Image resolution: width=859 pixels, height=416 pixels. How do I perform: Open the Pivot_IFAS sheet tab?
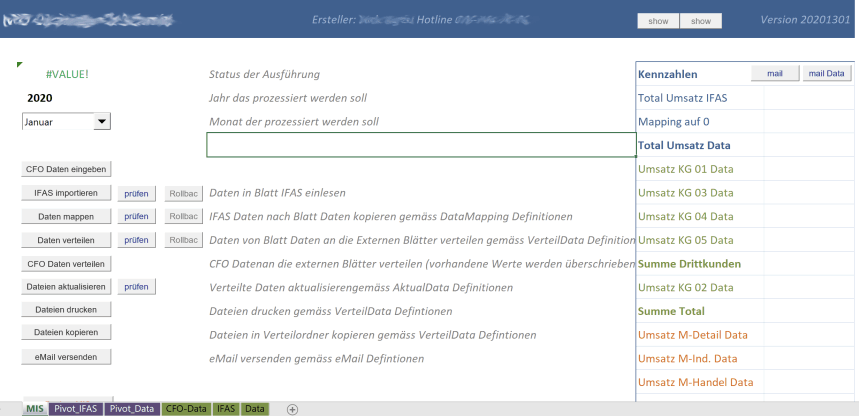click(x=75, y=409)
